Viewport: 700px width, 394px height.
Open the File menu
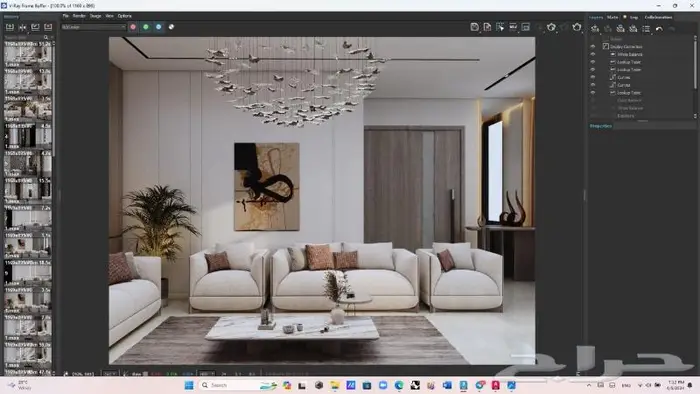click(66, 16)
